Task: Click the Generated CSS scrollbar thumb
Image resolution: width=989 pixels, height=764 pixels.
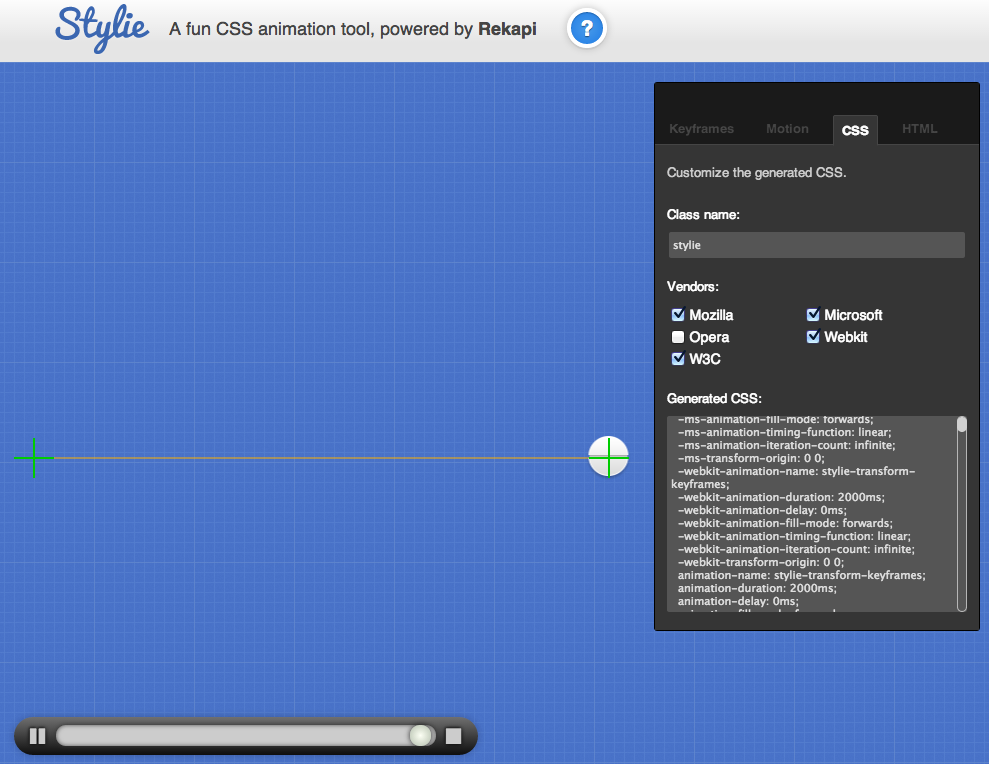Action: [x=961, y=425]
